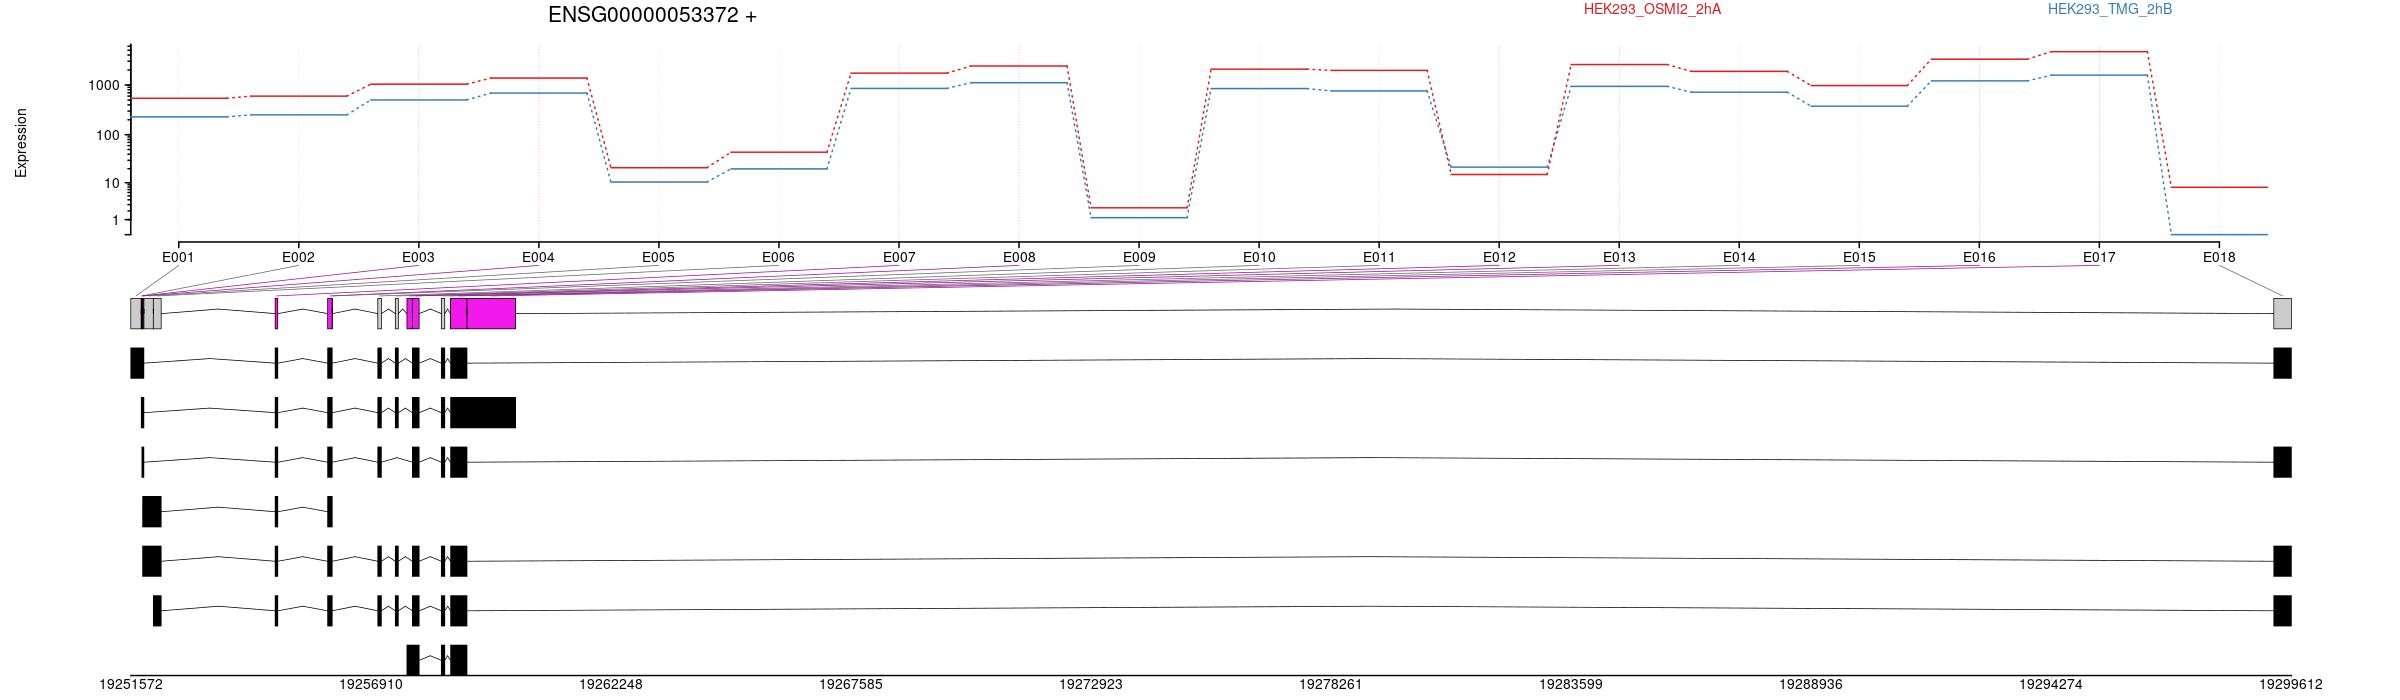Click genomic coordinate 19272923
Image resolution: width=2400 pixels, height=700 pixels.
point(1091,685)
